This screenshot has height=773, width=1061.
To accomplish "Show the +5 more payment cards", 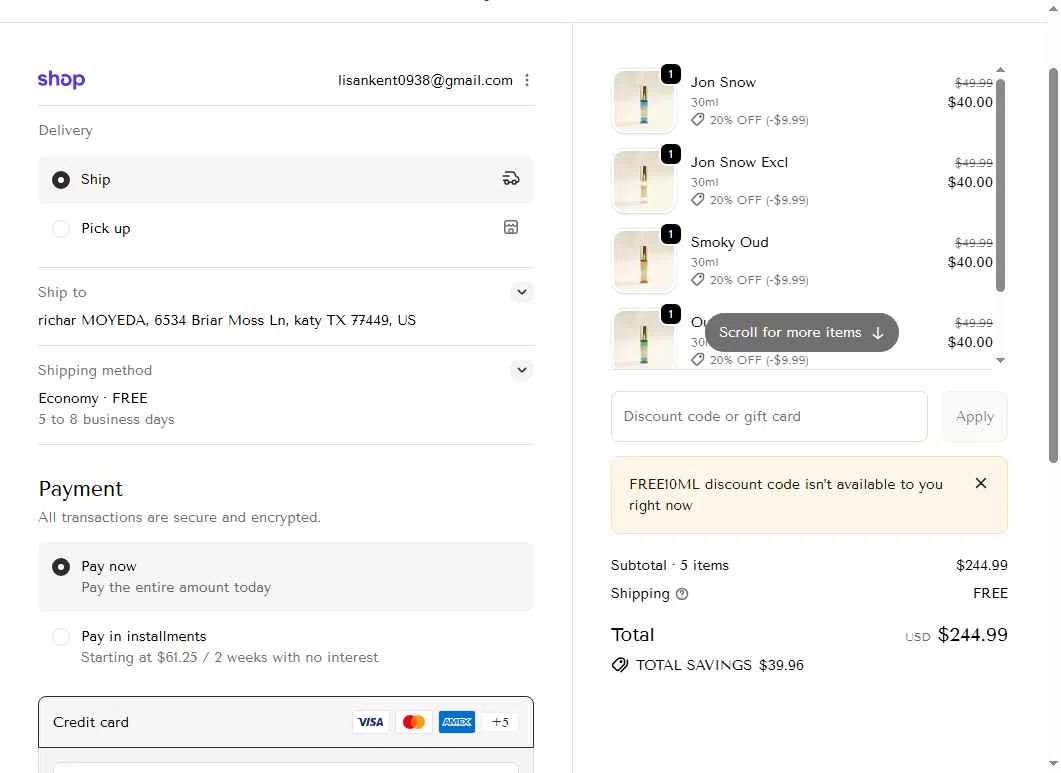I will tap(500, 722).
